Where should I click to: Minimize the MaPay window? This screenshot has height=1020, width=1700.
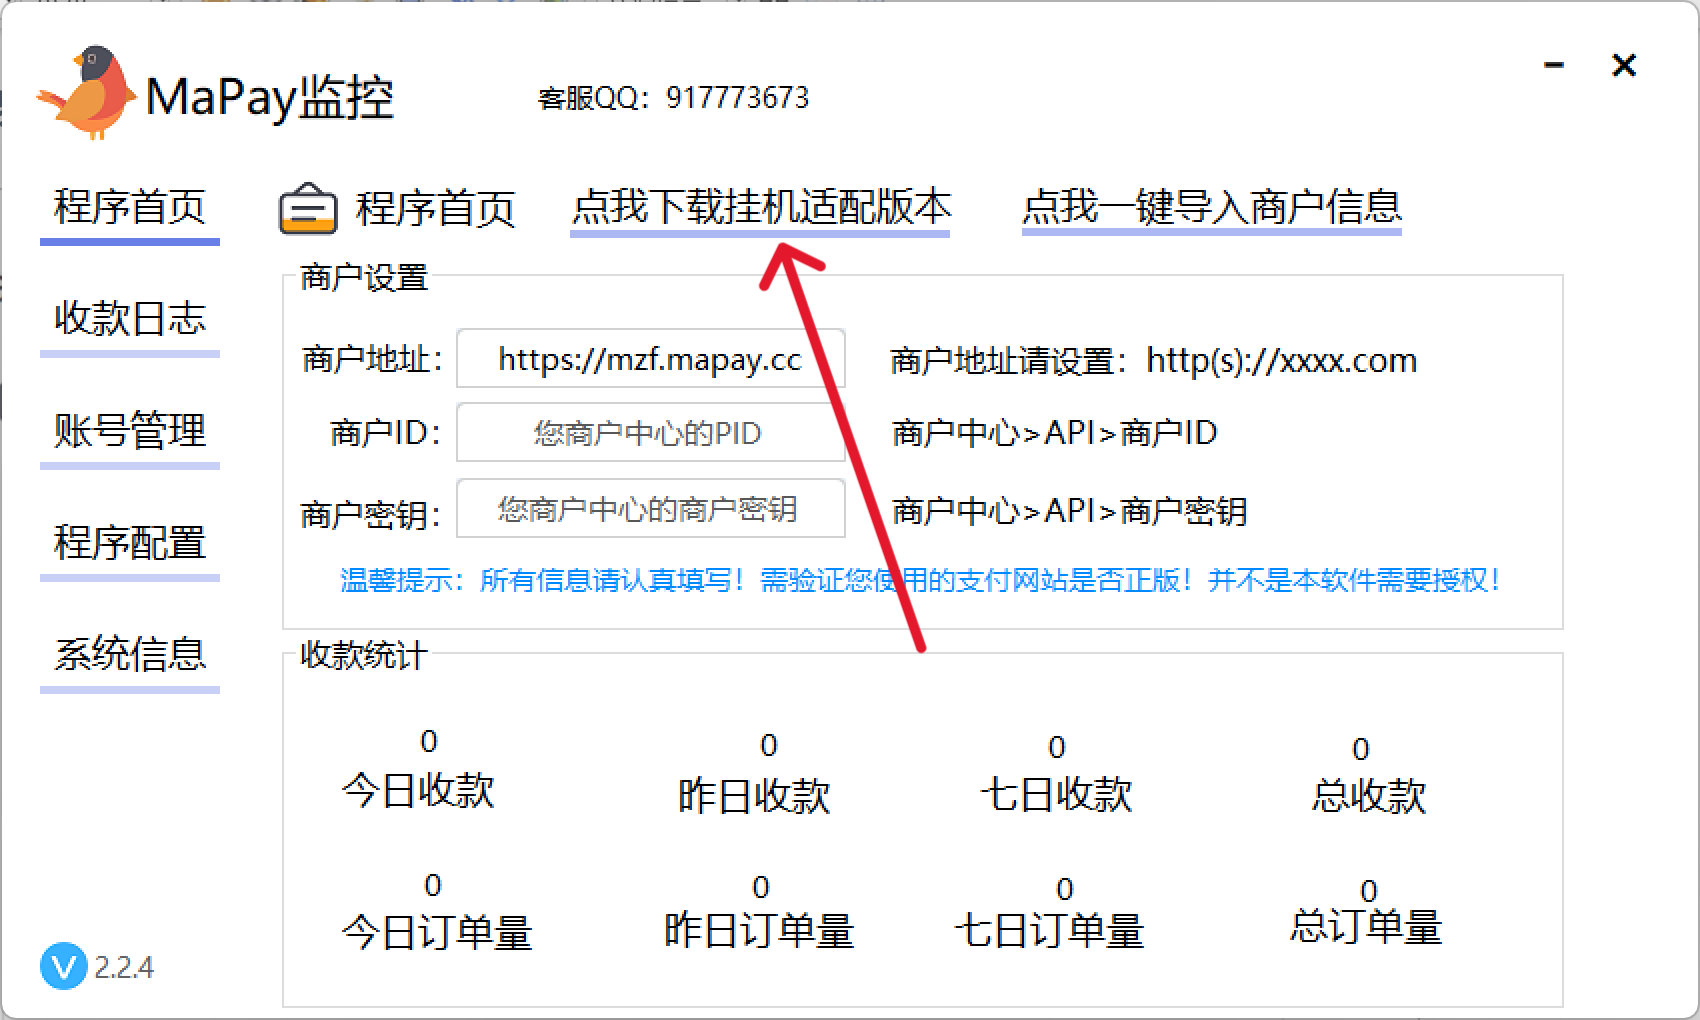[x=1554, y=66]
